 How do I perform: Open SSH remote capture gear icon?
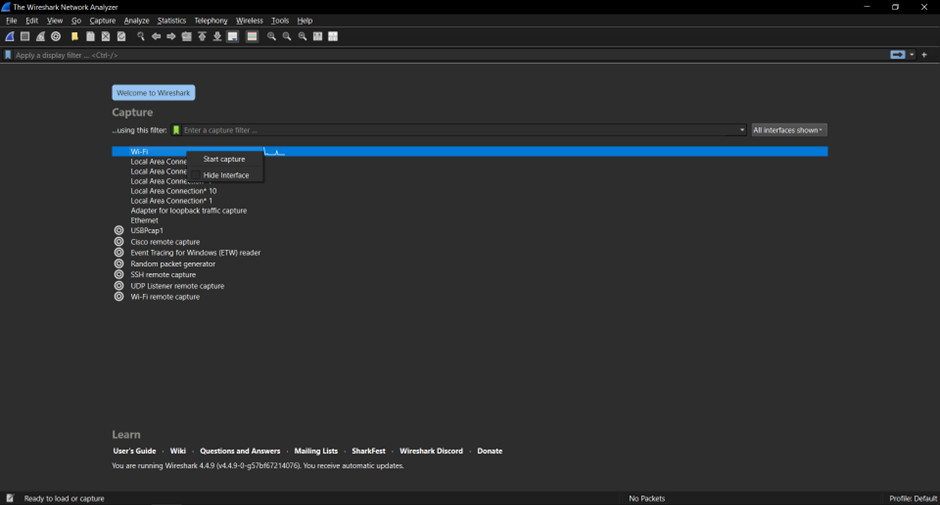(x=119, y=275)
